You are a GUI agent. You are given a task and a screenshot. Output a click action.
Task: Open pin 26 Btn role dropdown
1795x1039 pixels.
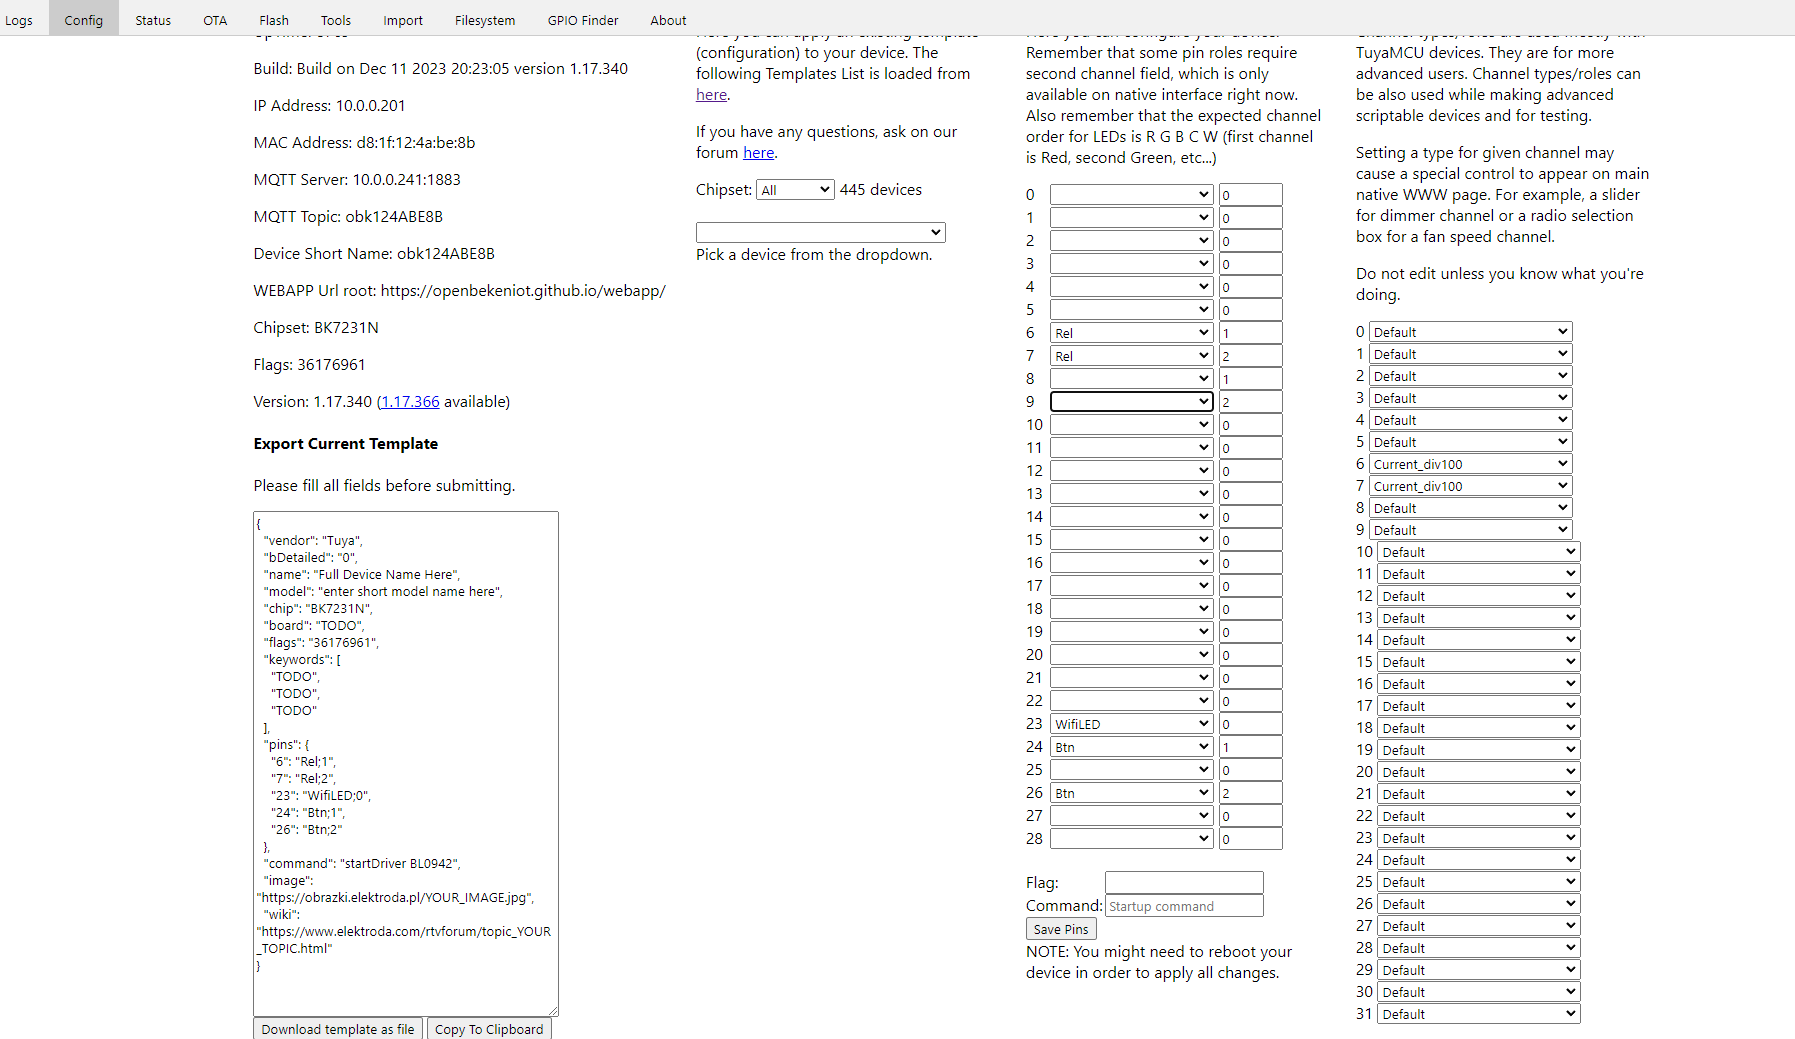(1132, 793)
